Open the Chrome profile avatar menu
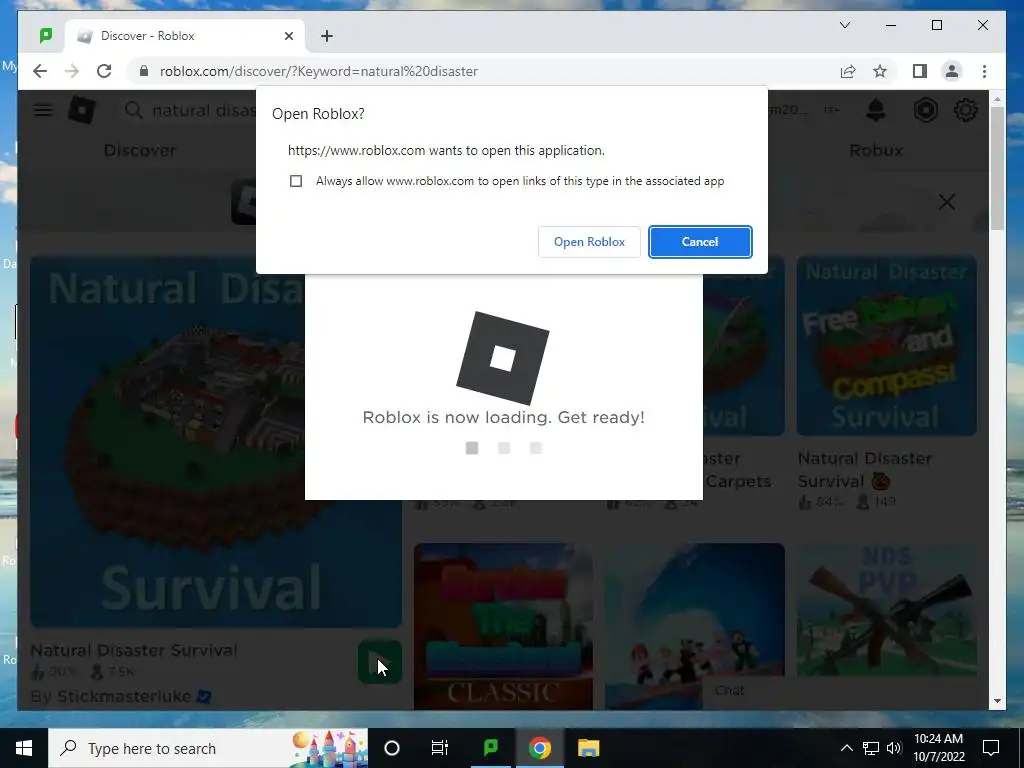Image resolution: width=1024 pixels, height=768 pixels. [x=952, y=71]
